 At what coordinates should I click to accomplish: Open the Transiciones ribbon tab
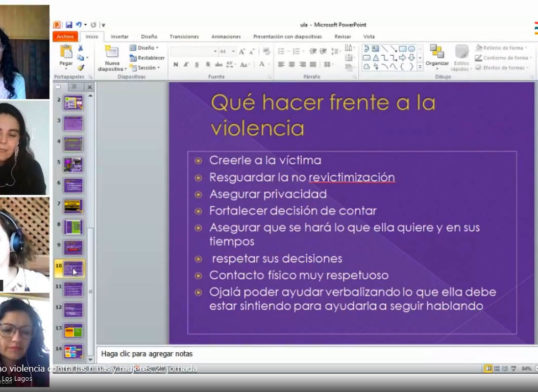click(x=184, y=36)
